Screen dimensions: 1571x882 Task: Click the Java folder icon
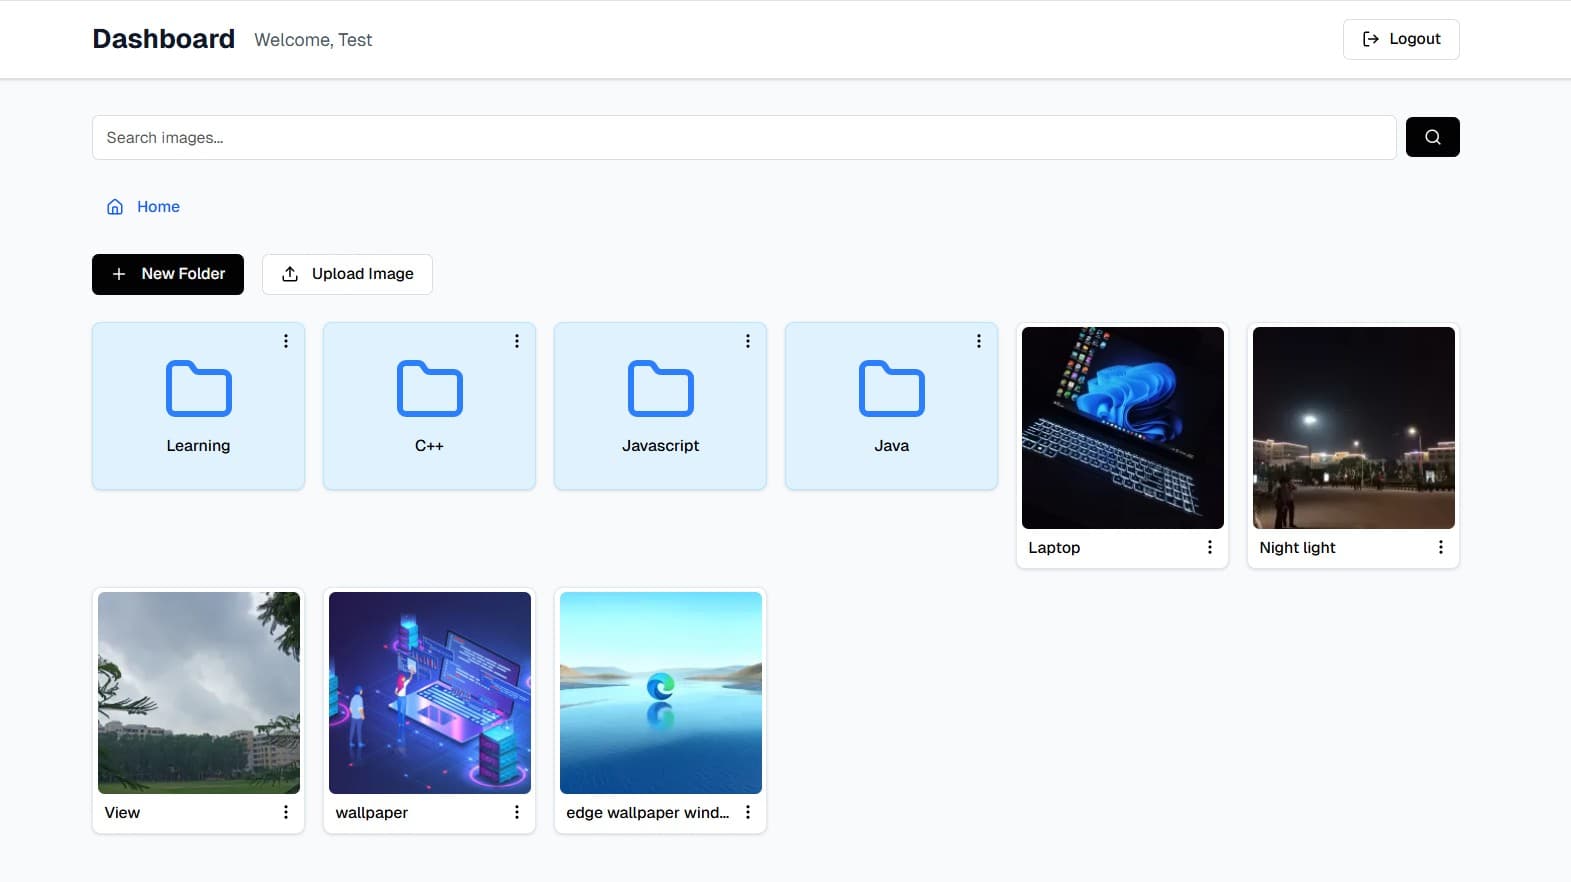(891, 388)
